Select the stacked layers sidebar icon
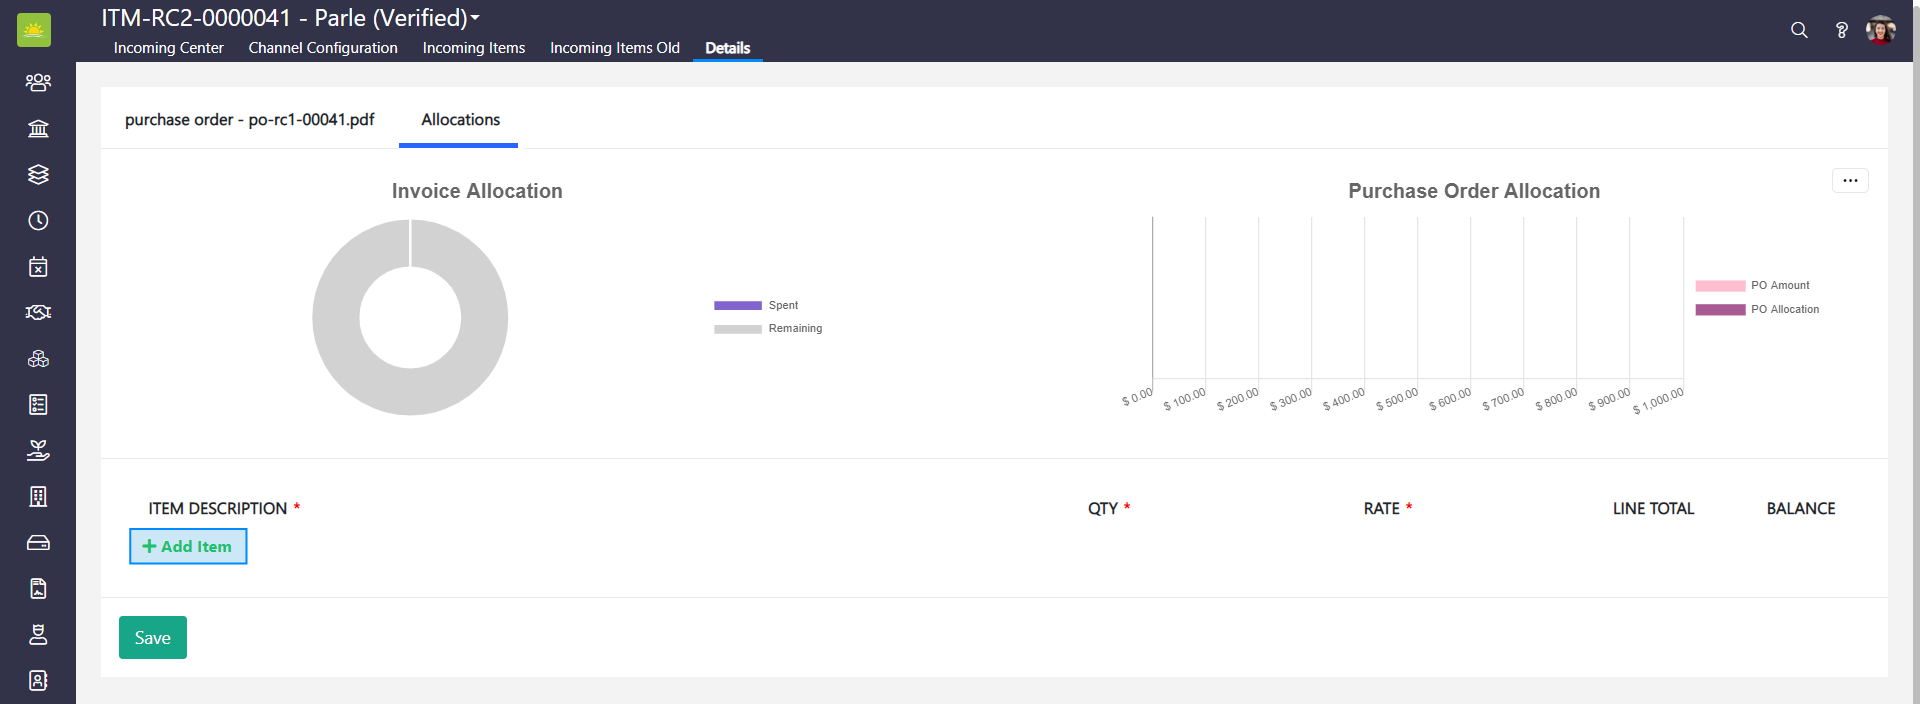 click(38, 174)
